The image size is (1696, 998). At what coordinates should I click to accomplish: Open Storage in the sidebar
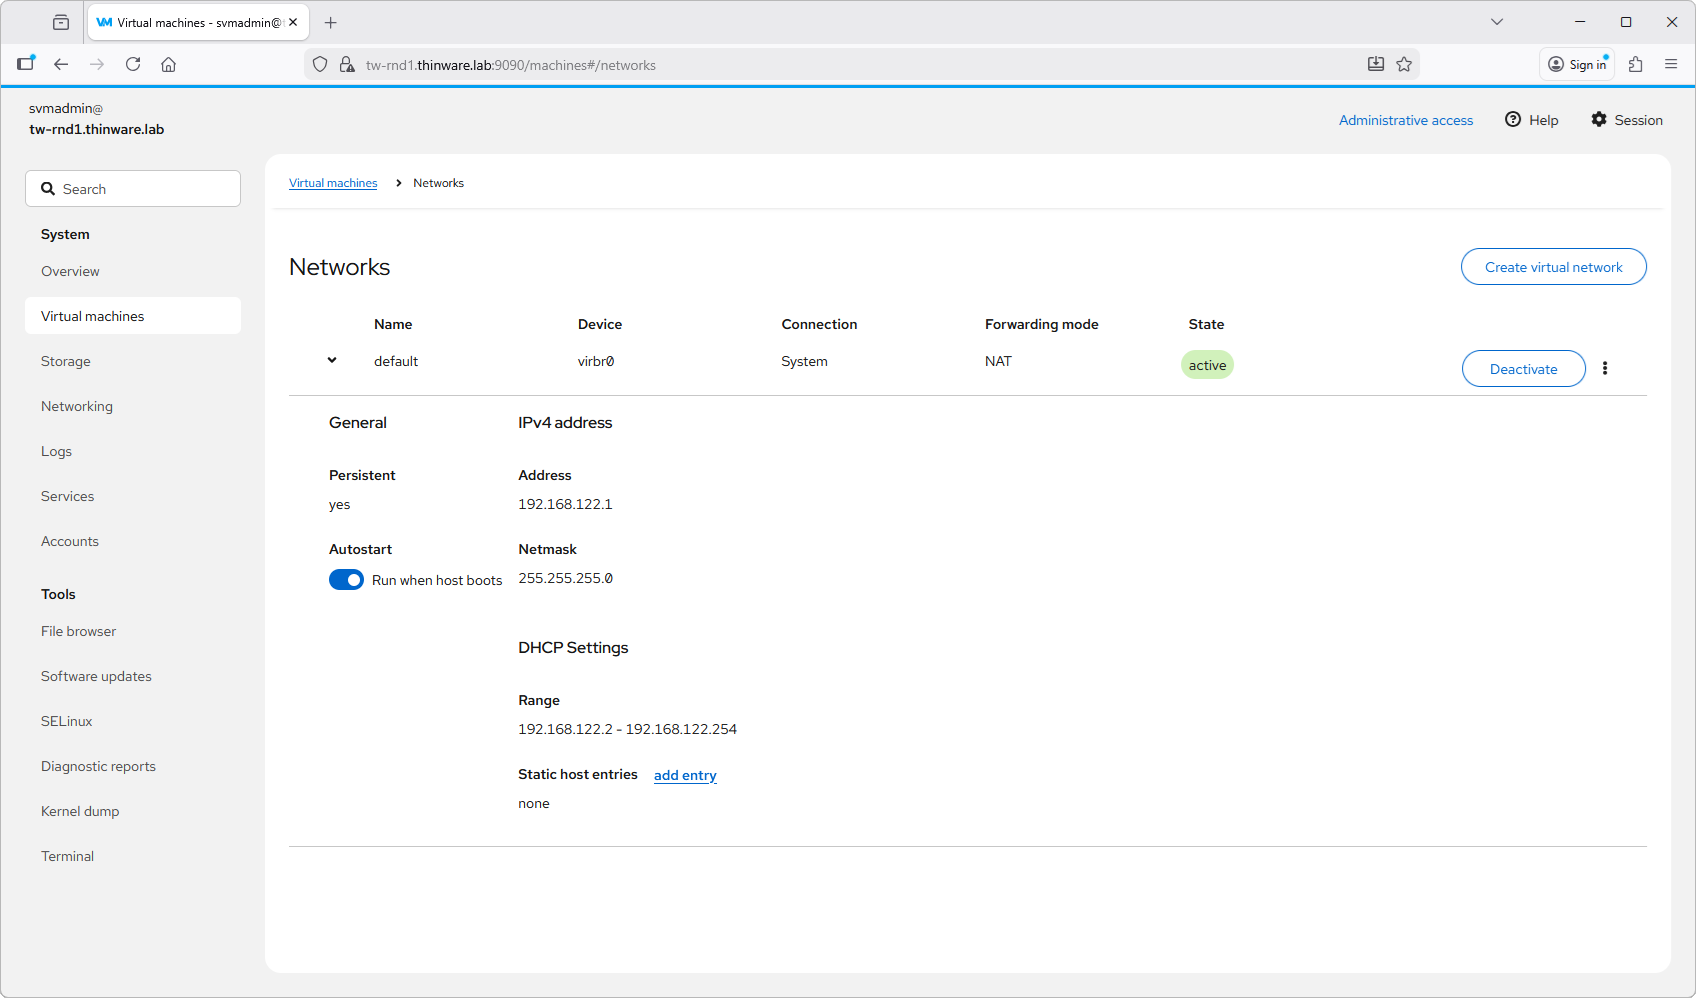tap(133, 361)
